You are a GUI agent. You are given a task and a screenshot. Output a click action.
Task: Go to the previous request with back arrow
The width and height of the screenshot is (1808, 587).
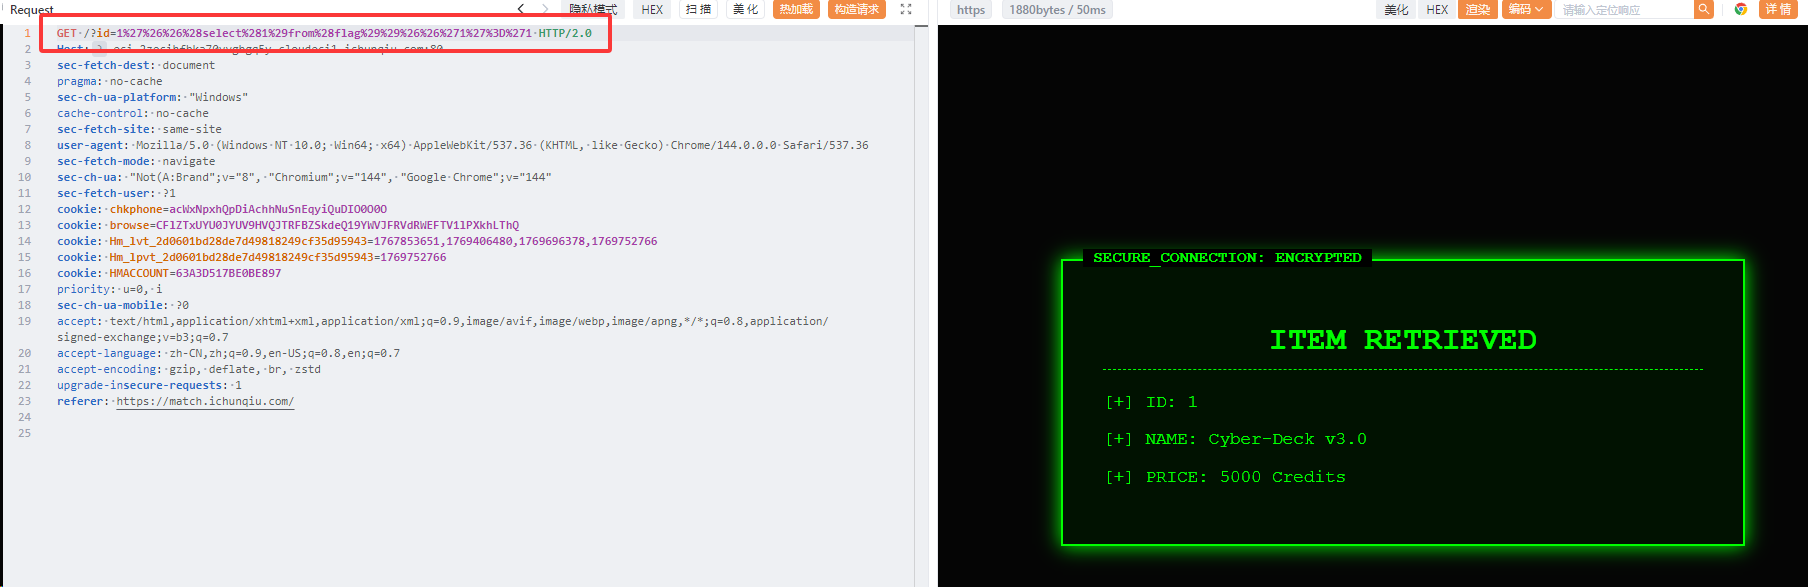pyautogui.click(x=521, y=9)
